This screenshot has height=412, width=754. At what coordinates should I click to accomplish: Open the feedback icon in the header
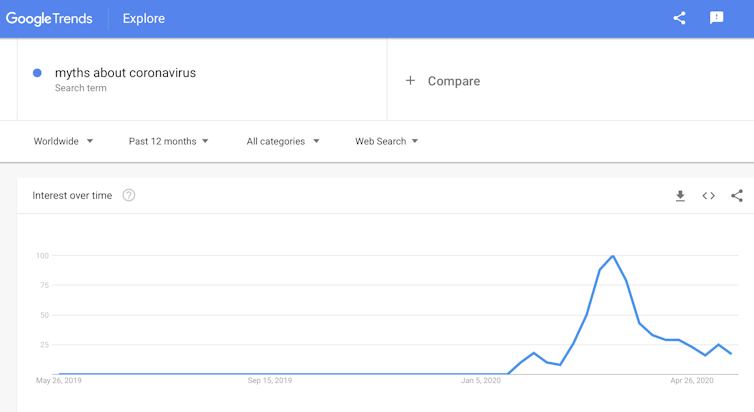coord(716,18)
